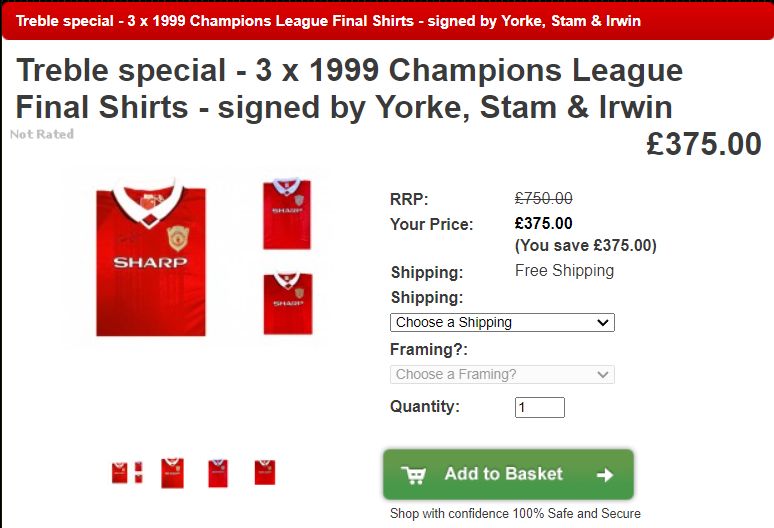The height and width of the screenshot is (528, 774).
Task: Open the Choose a Shipping dropdown
Action: click(501, 322)
